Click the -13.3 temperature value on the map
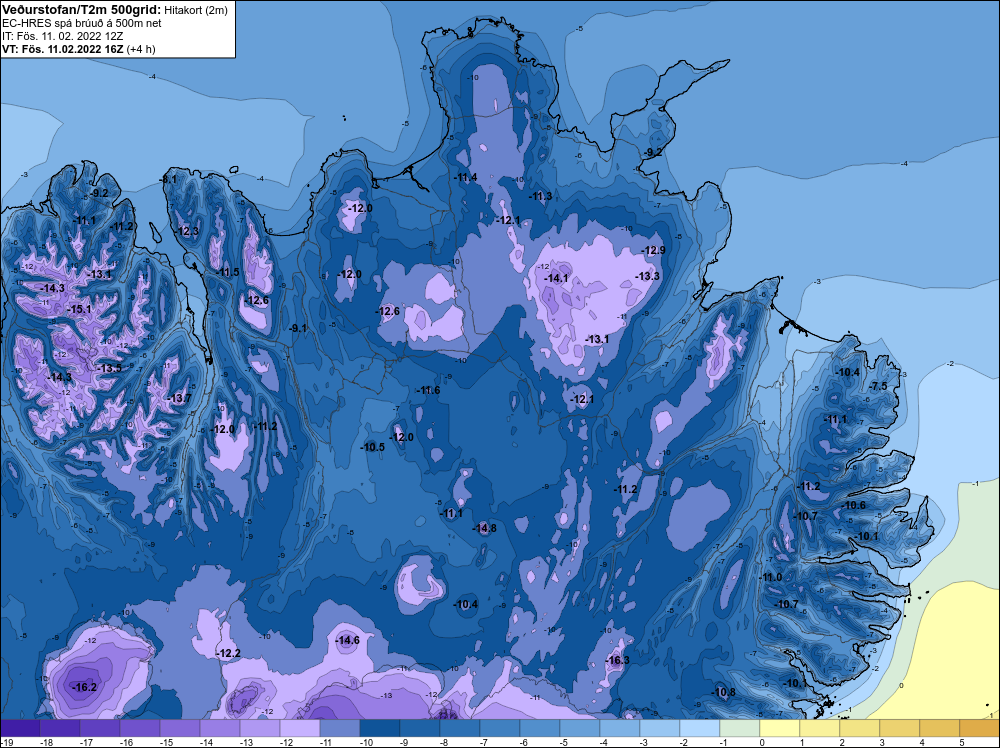This screenshot has width=1000, height=748. pos(648,276)
